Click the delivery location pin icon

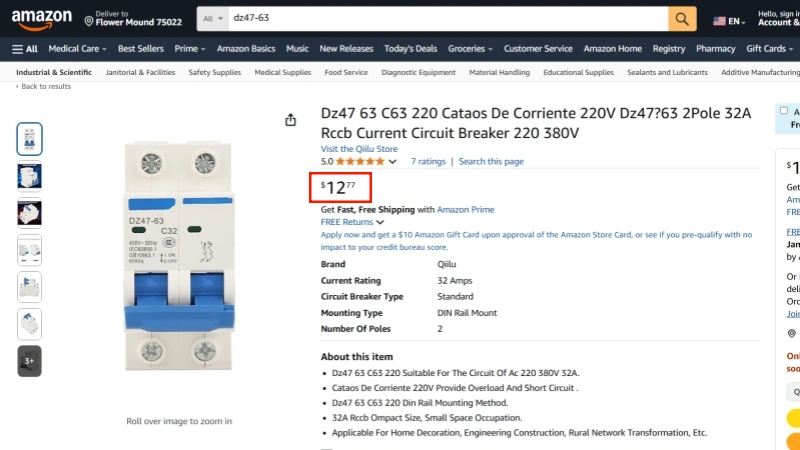tap(89, 20)
